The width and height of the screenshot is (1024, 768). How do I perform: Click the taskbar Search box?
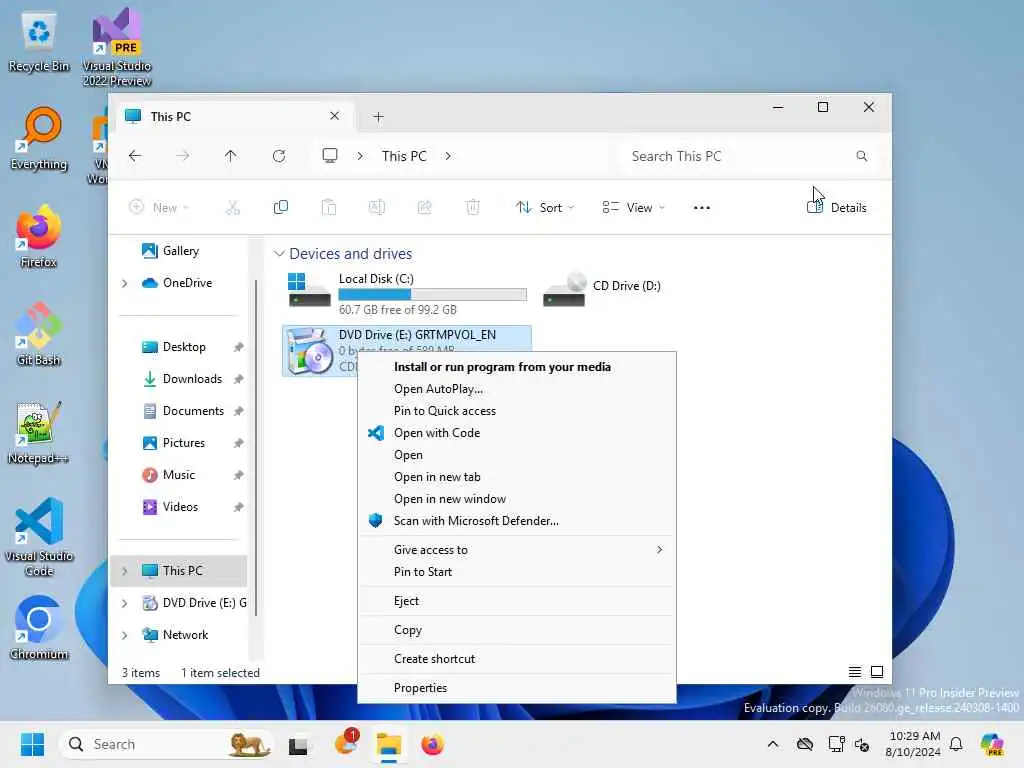[167, 744]
